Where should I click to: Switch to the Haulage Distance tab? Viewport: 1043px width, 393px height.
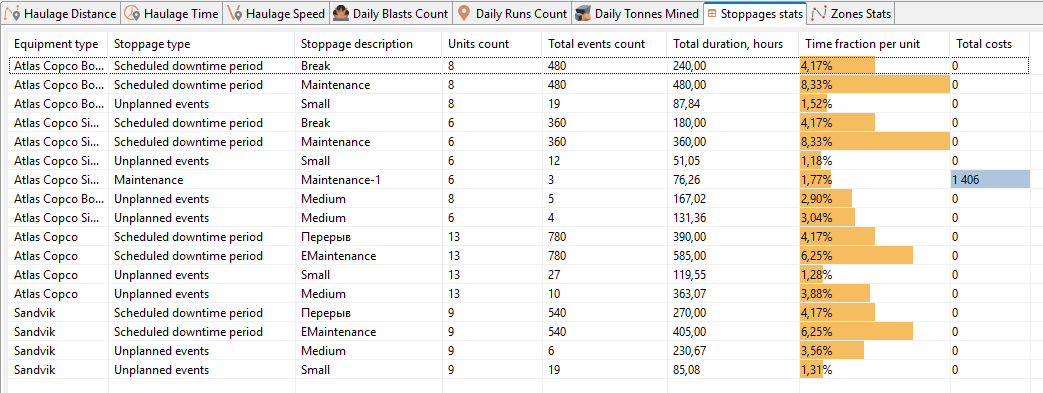pyautogui.click(x=61, y=13)
